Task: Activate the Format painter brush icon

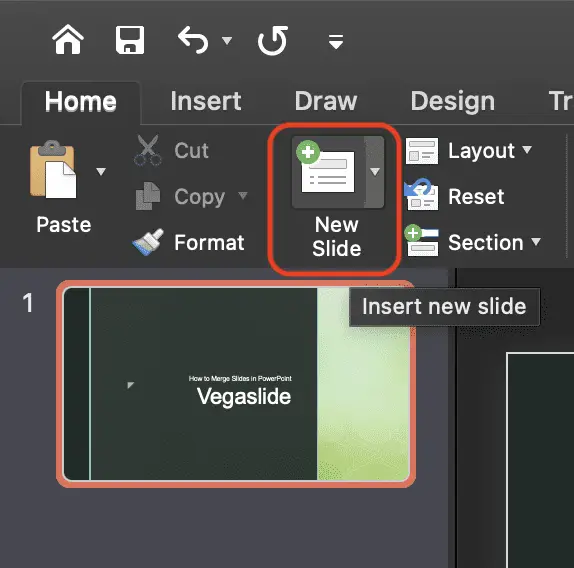Action: 148,242
